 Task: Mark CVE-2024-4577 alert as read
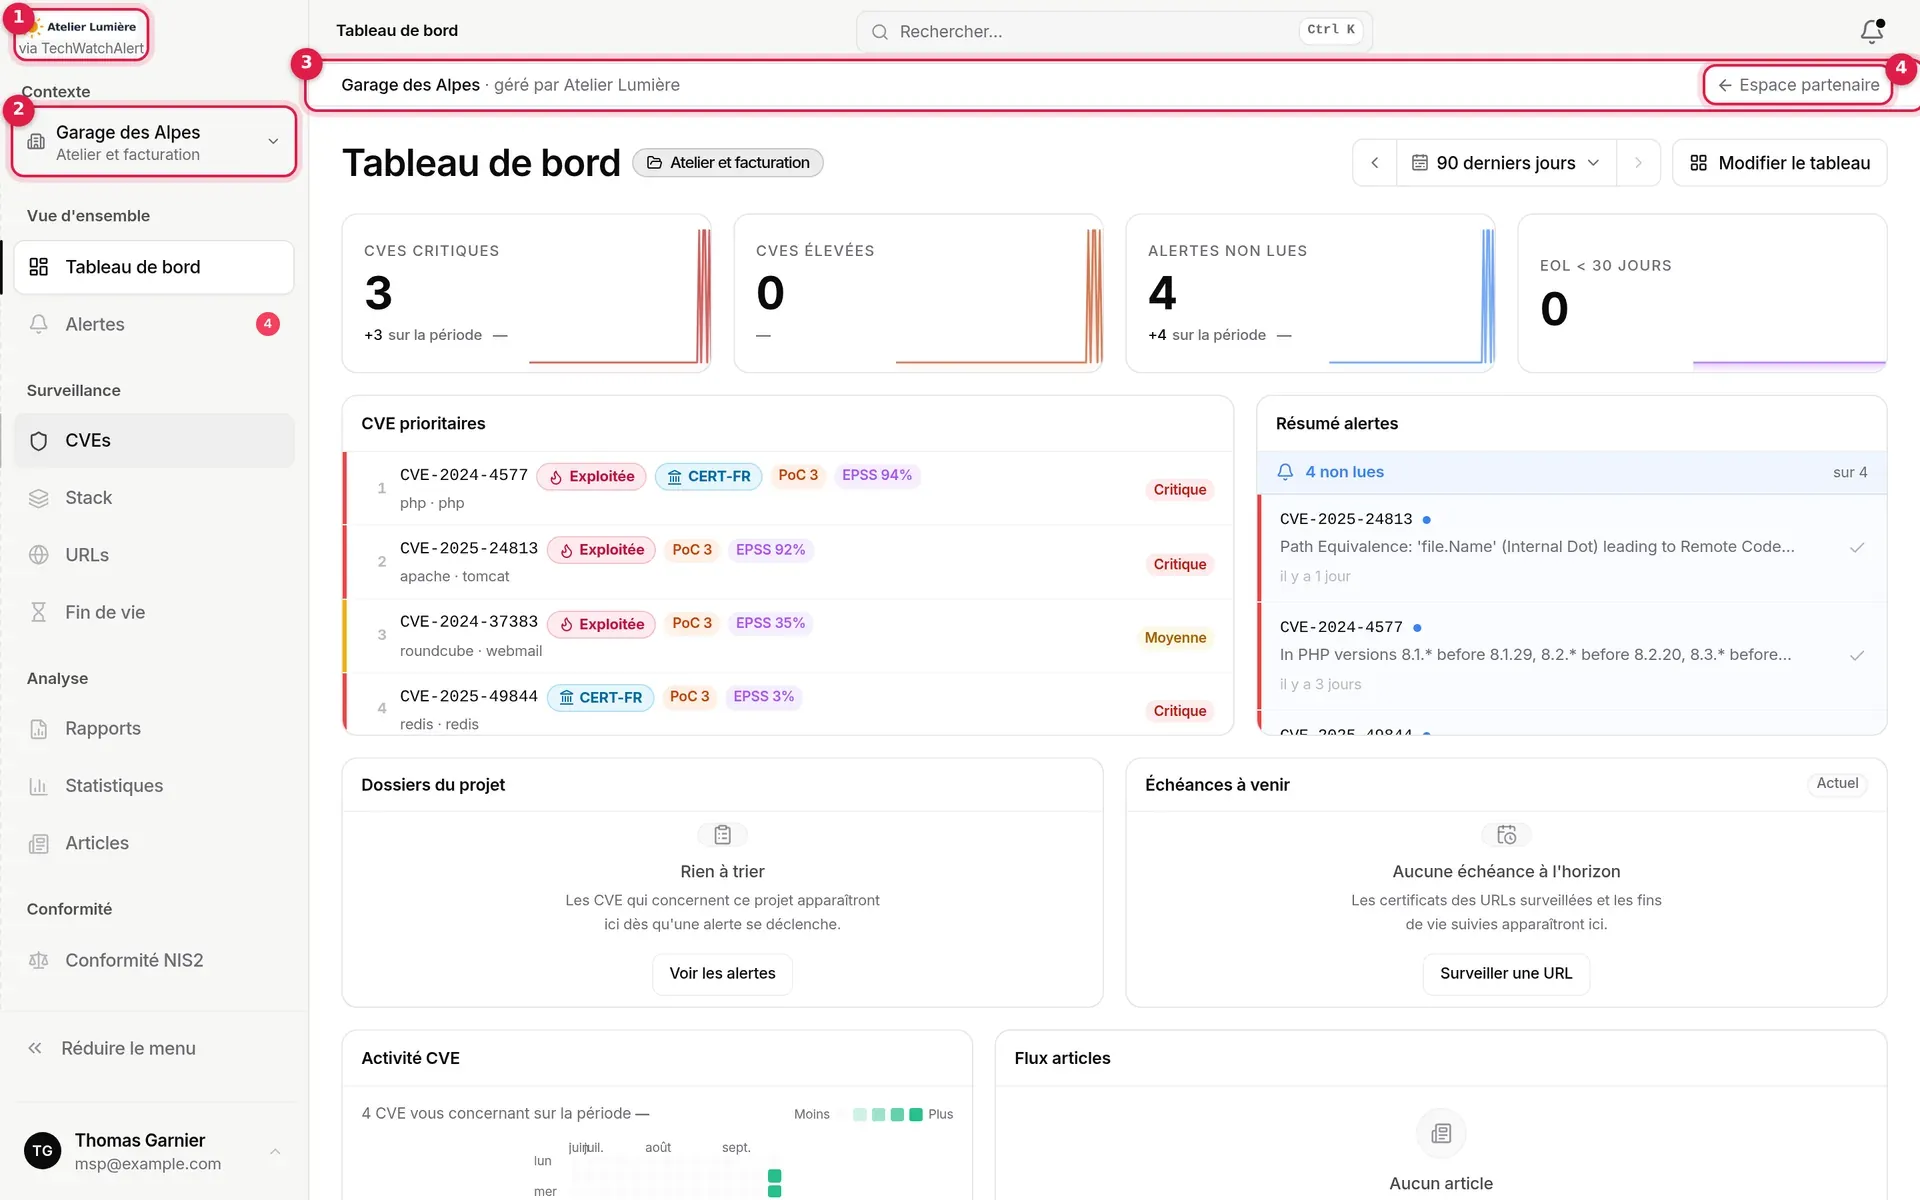point(1857,656)
